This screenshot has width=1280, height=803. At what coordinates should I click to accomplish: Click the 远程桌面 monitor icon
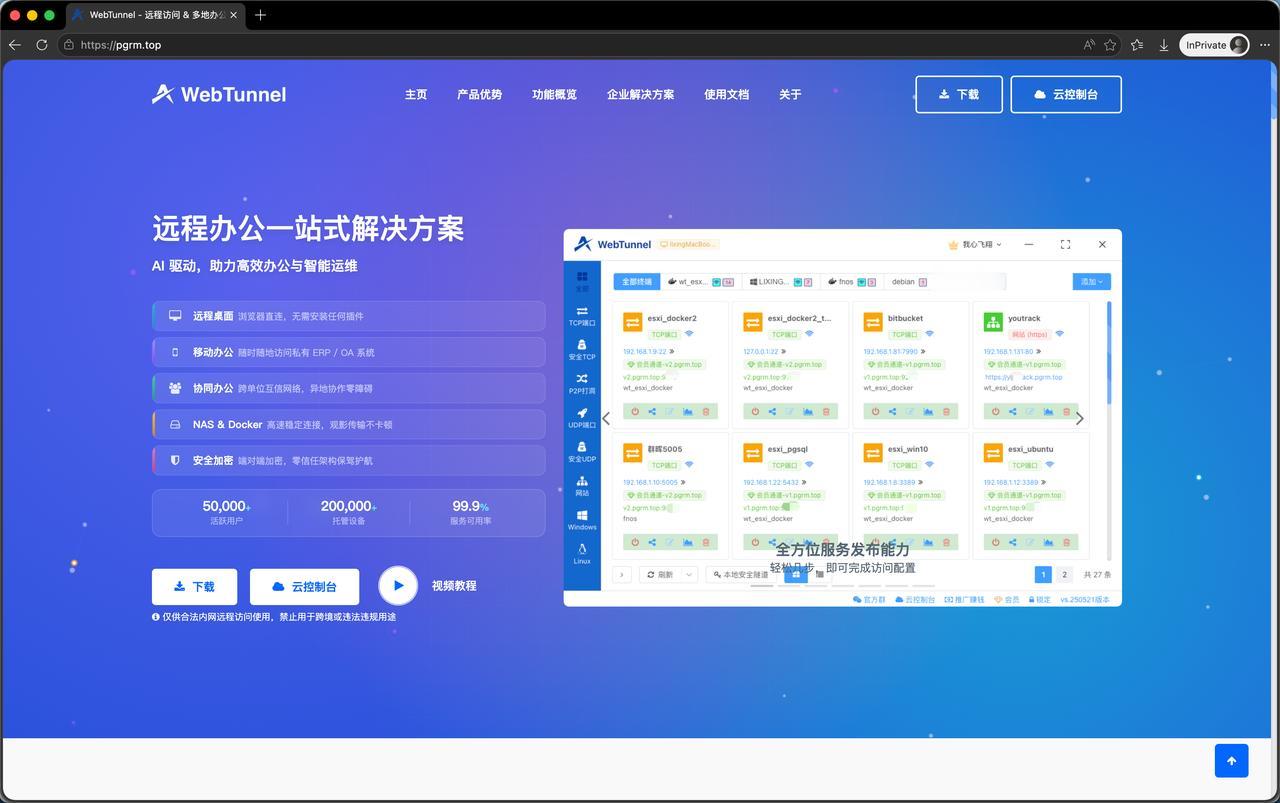point(175,316)
